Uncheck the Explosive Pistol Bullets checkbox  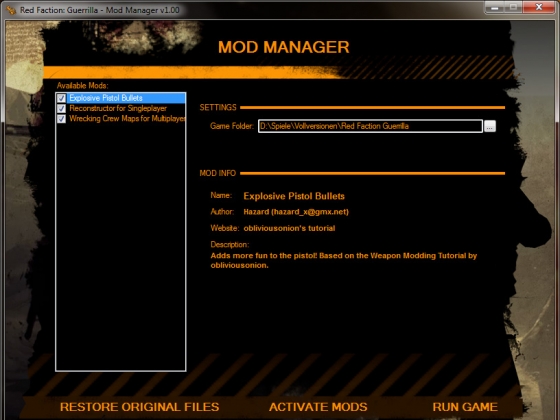point(61,98)
